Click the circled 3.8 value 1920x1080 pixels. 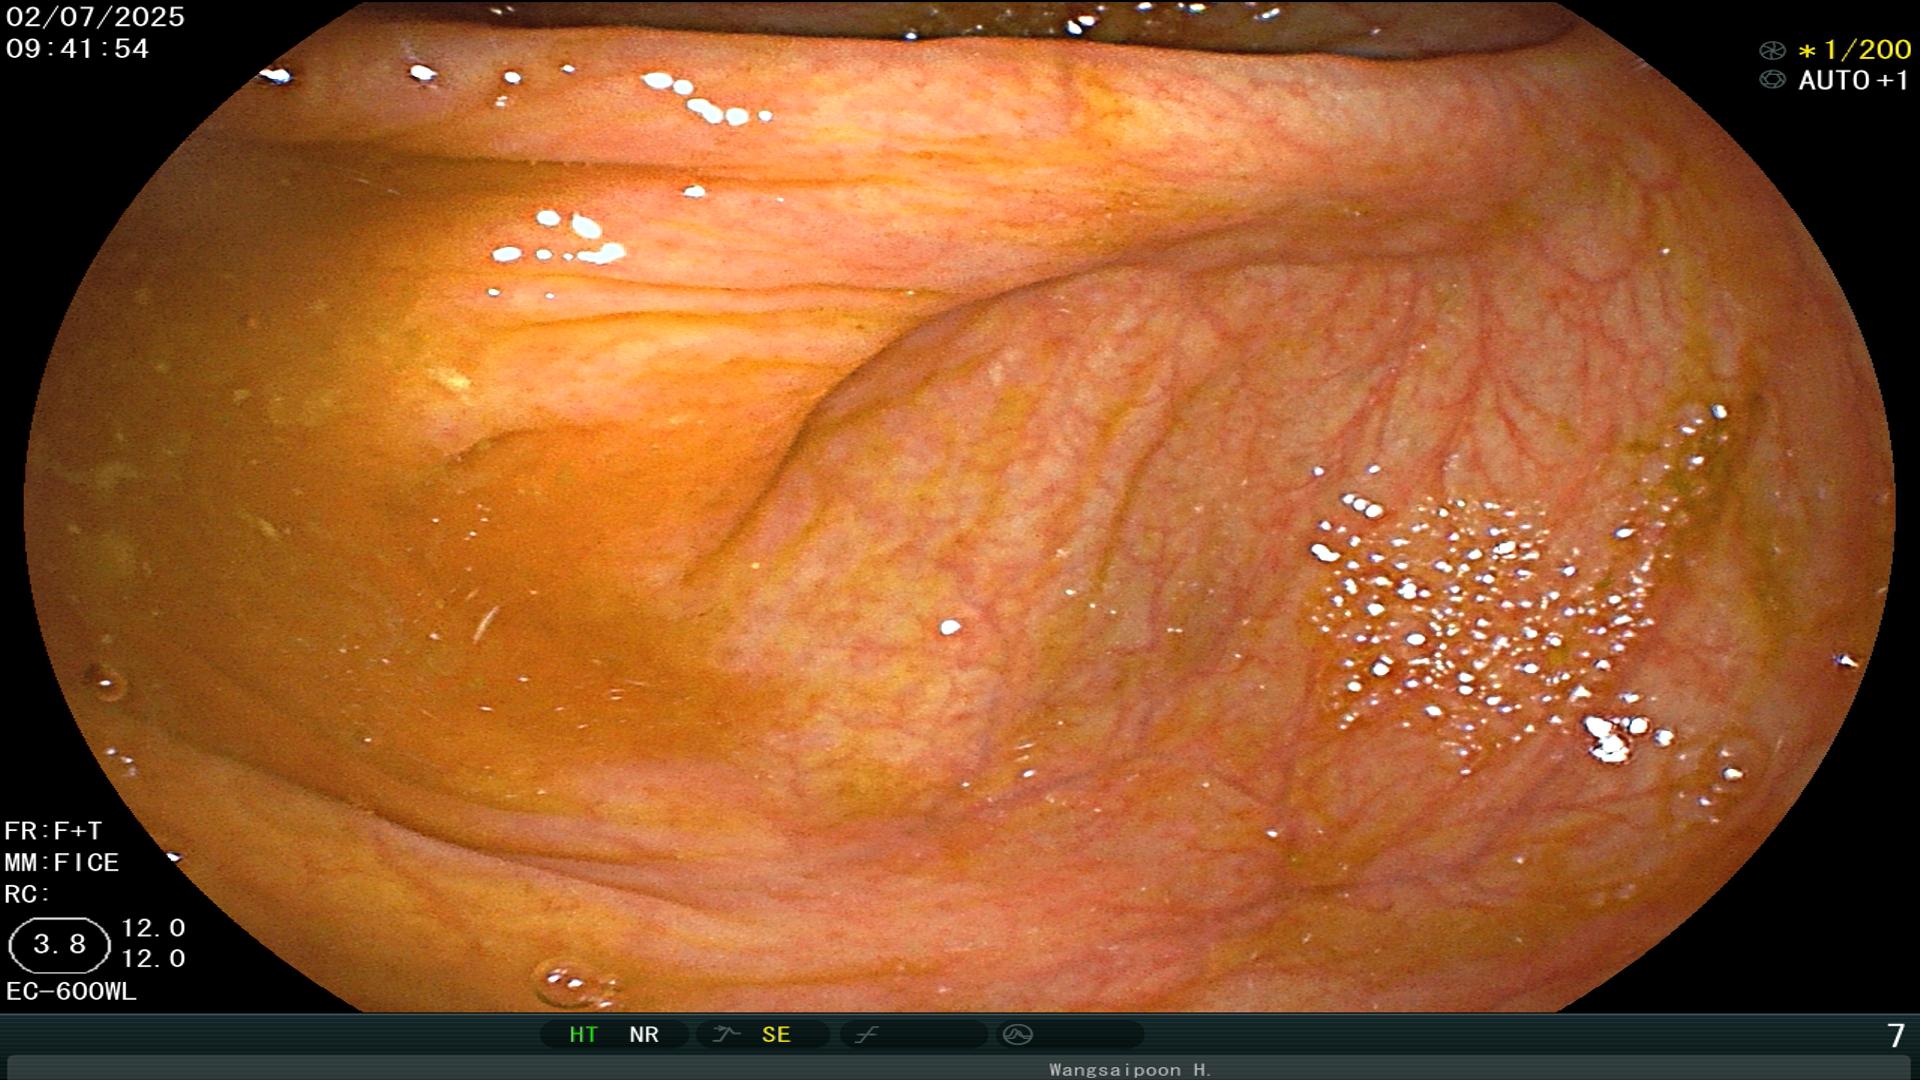coord(59,945)
